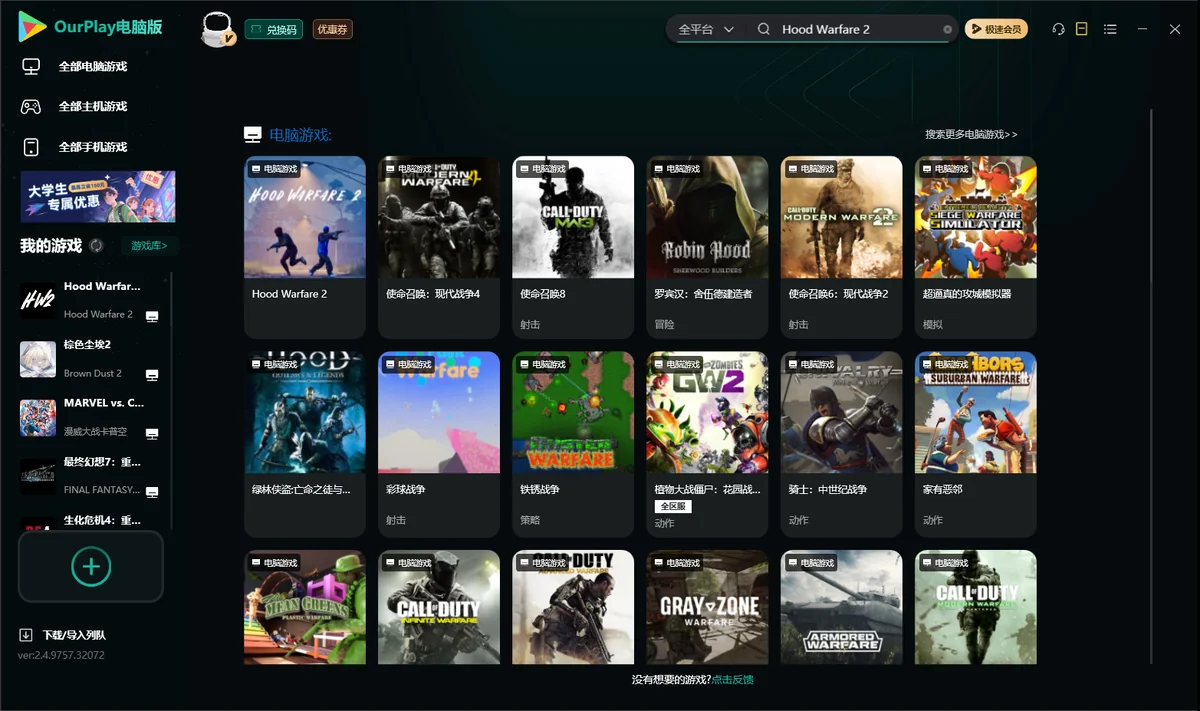Click 搜索更多电脑游戏>> link
This screenshot has height=711, width=1200.
tap(971, 135)
